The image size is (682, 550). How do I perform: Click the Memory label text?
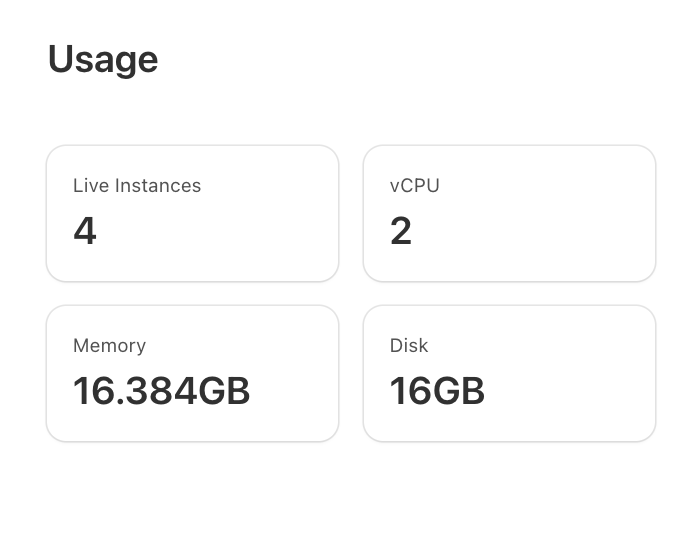coord(109,346)
